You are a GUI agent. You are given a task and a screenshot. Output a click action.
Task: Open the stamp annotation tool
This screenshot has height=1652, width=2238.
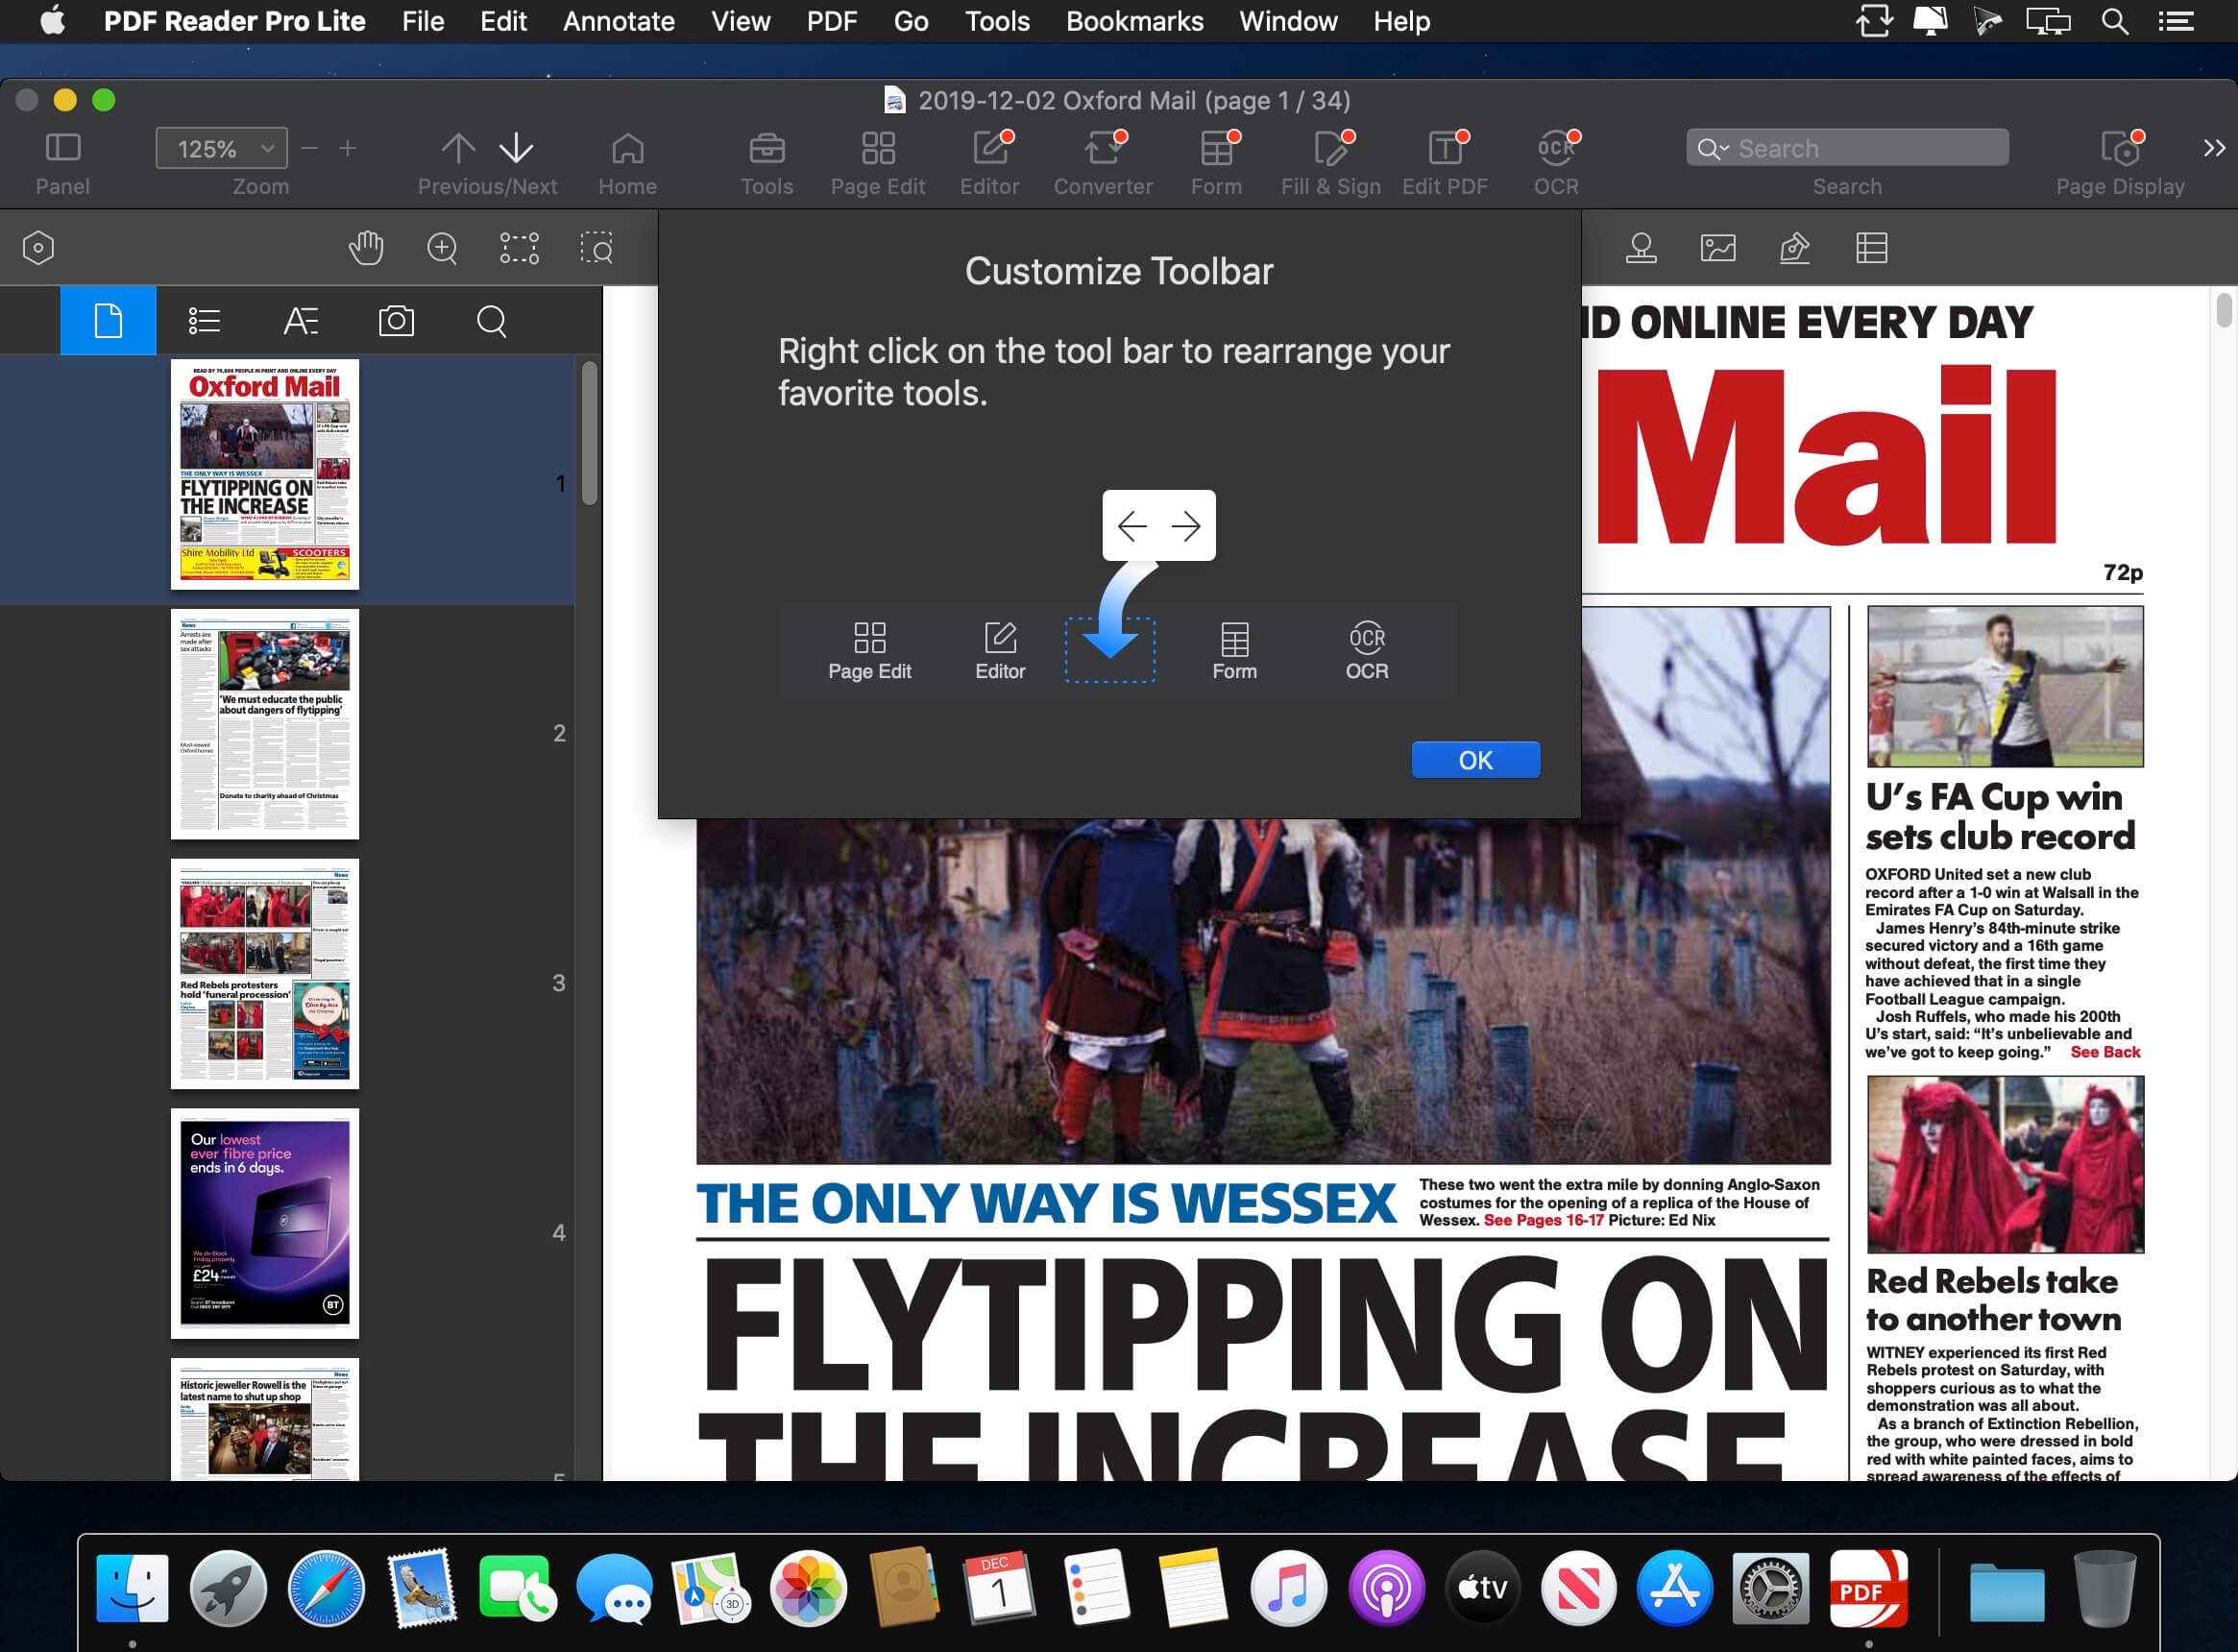pos(1640,247)
